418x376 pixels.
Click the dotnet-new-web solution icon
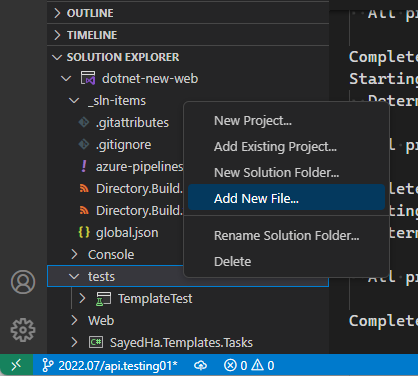pyautogui.click(x=88, y=78)
